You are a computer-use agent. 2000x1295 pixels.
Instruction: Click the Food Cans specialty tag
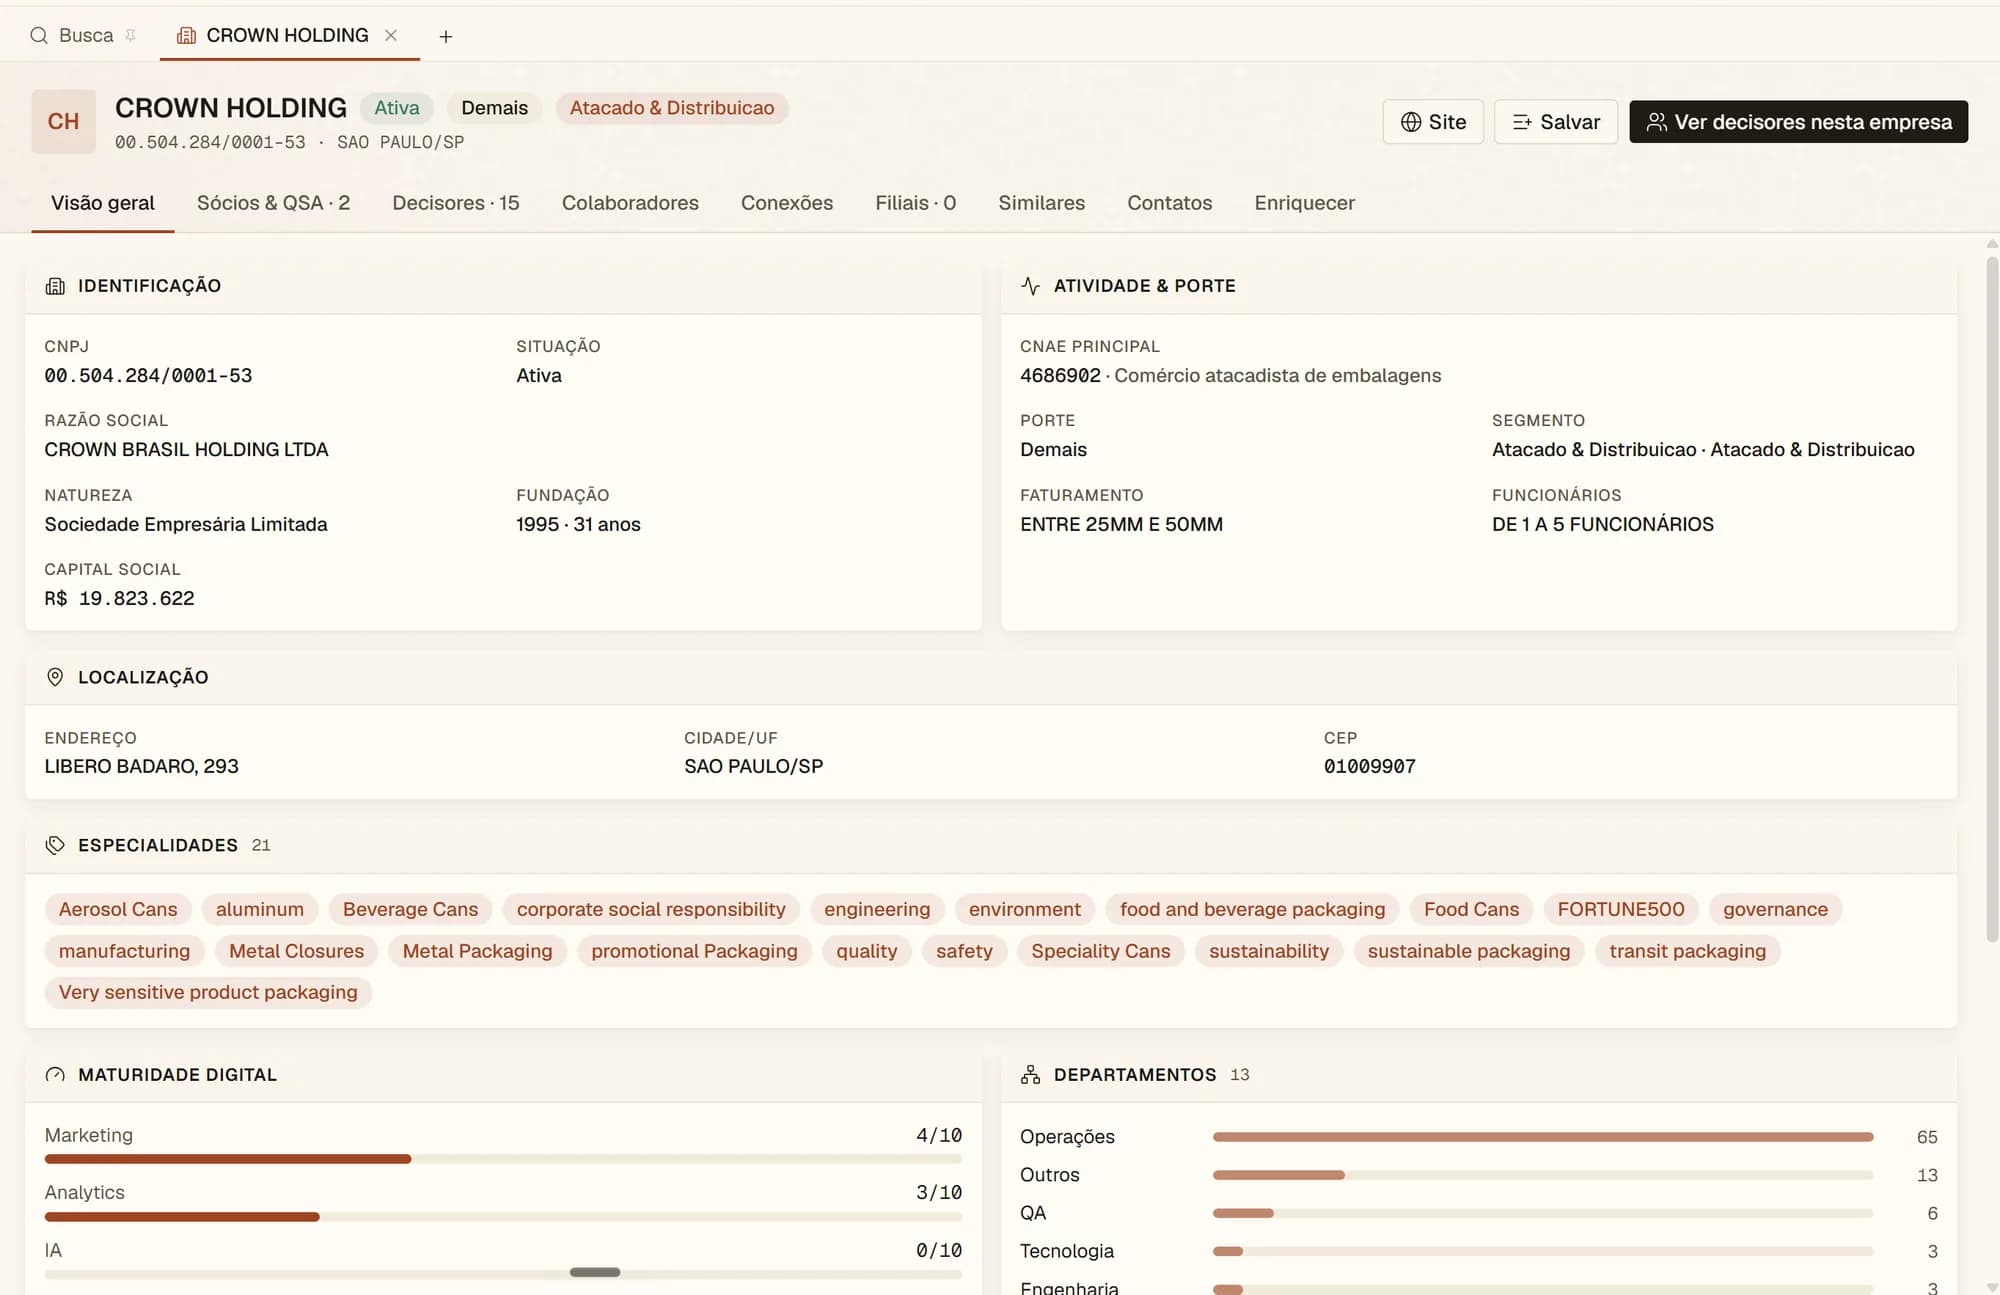pyautogui.click(x=1471, y=909)
